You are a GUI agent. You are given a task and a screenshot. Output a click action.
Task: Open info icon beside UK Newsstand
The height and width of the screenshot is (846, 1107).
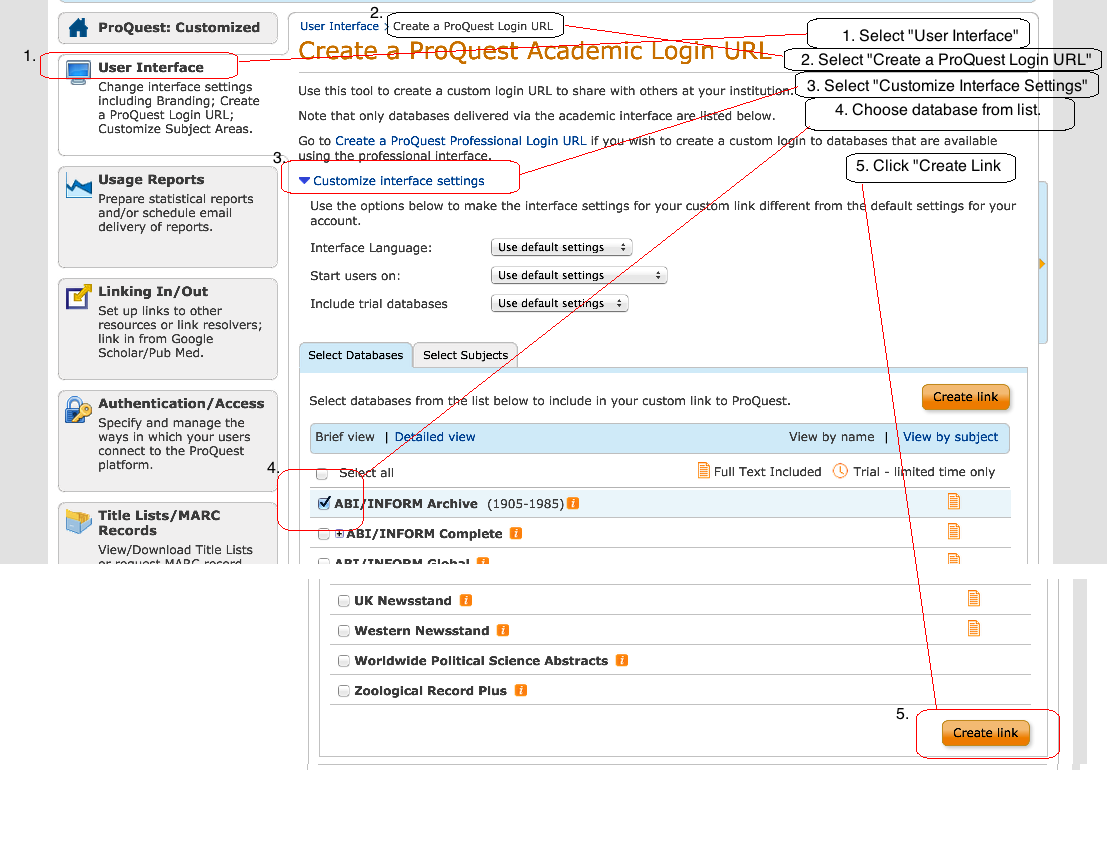466,600
